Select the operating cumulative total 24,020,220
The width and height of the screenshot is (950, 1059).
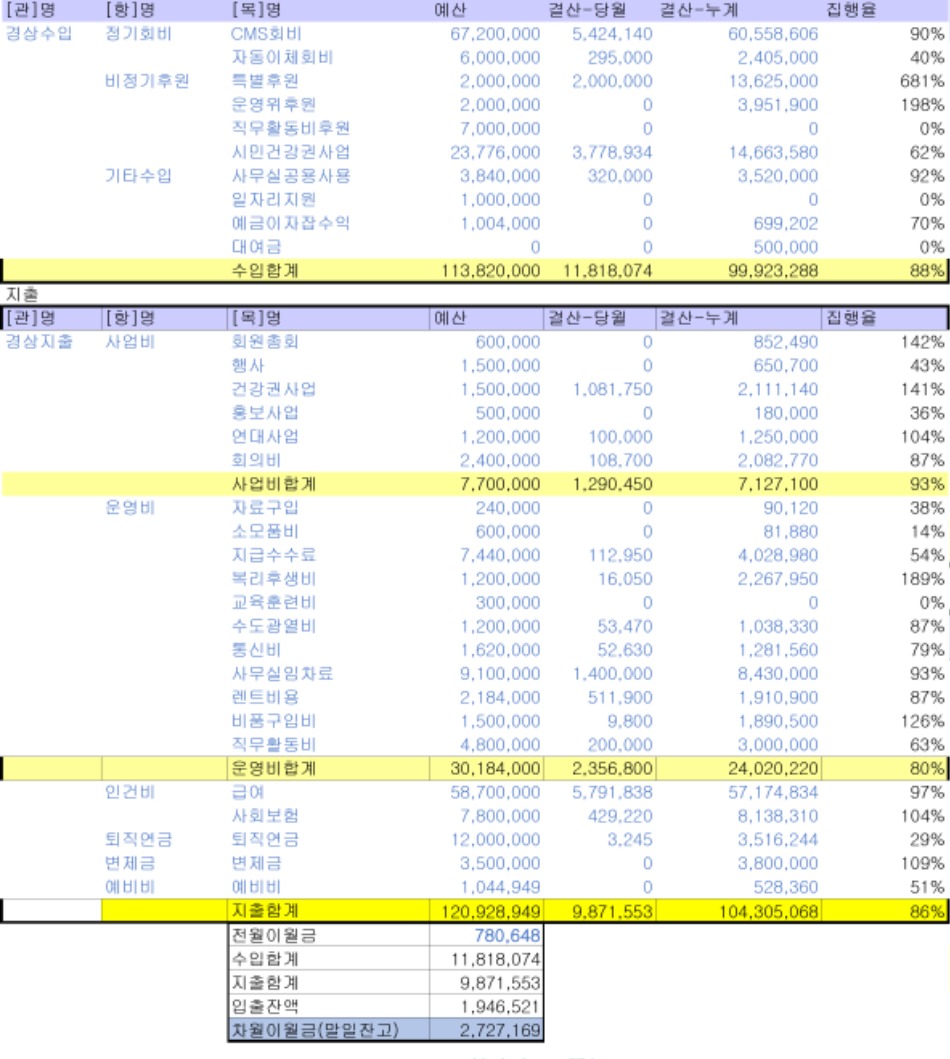[x=772, y=768]
